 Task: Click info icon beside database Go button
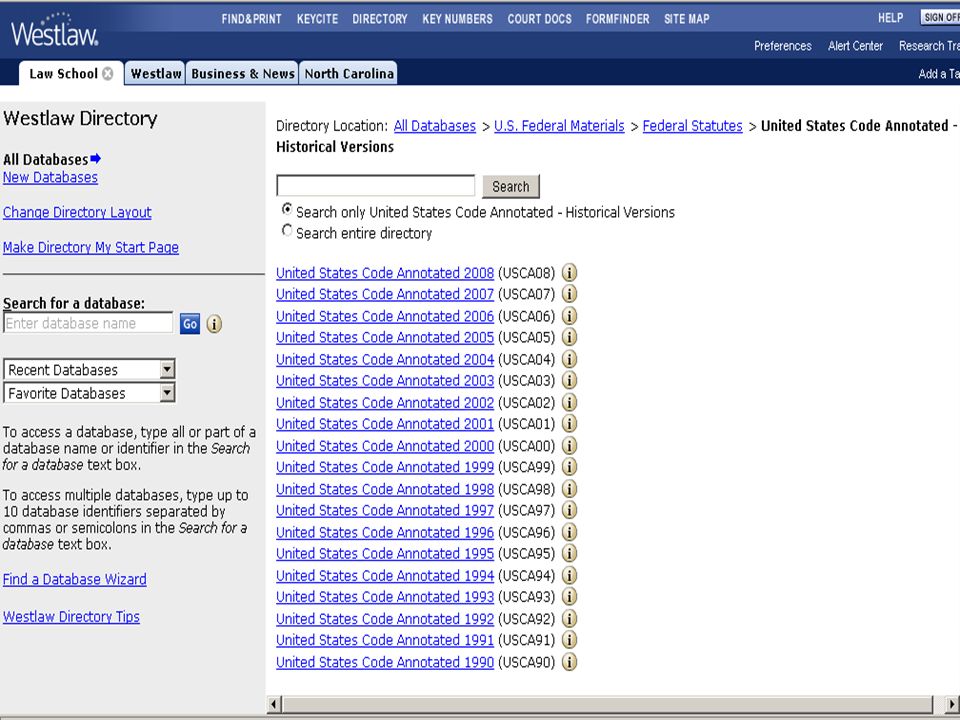(x=214, y=324)
